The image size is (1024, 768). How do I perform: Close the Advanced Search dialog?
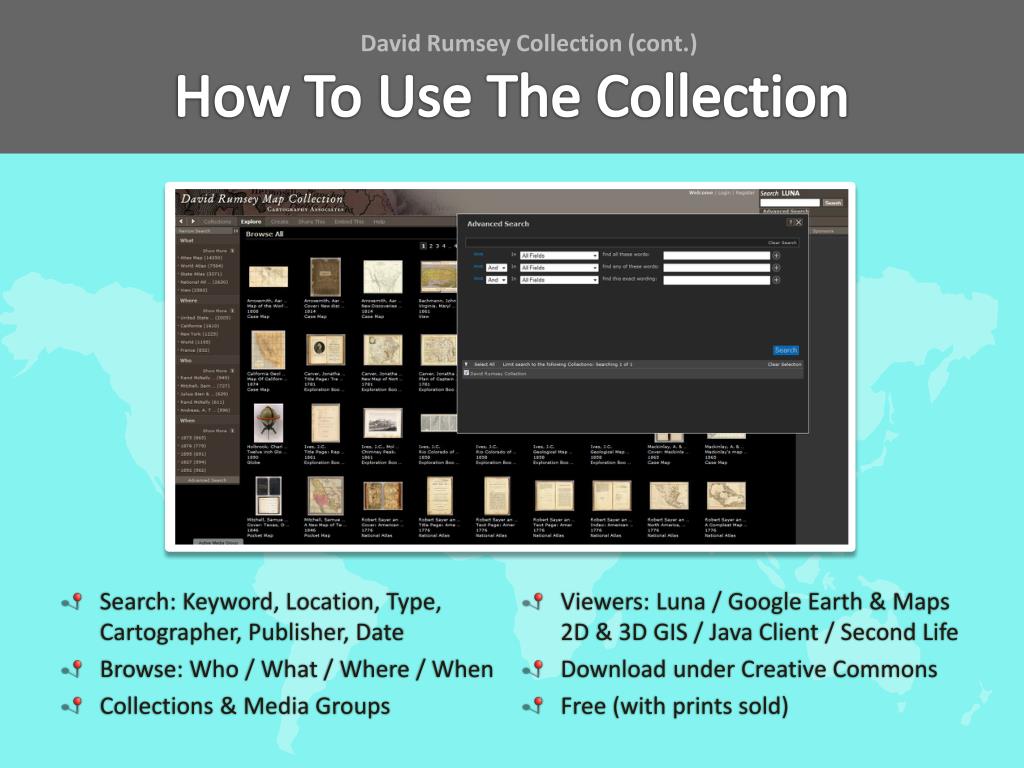pyautogui.click(x=799, y=223)
